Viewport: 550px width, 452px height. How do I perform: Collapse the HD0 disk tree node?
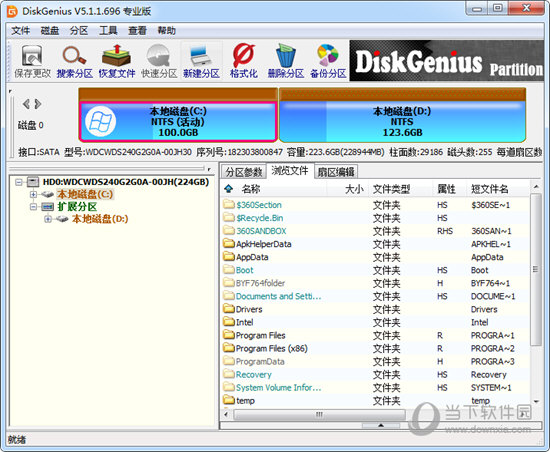[x=19, y=182]
